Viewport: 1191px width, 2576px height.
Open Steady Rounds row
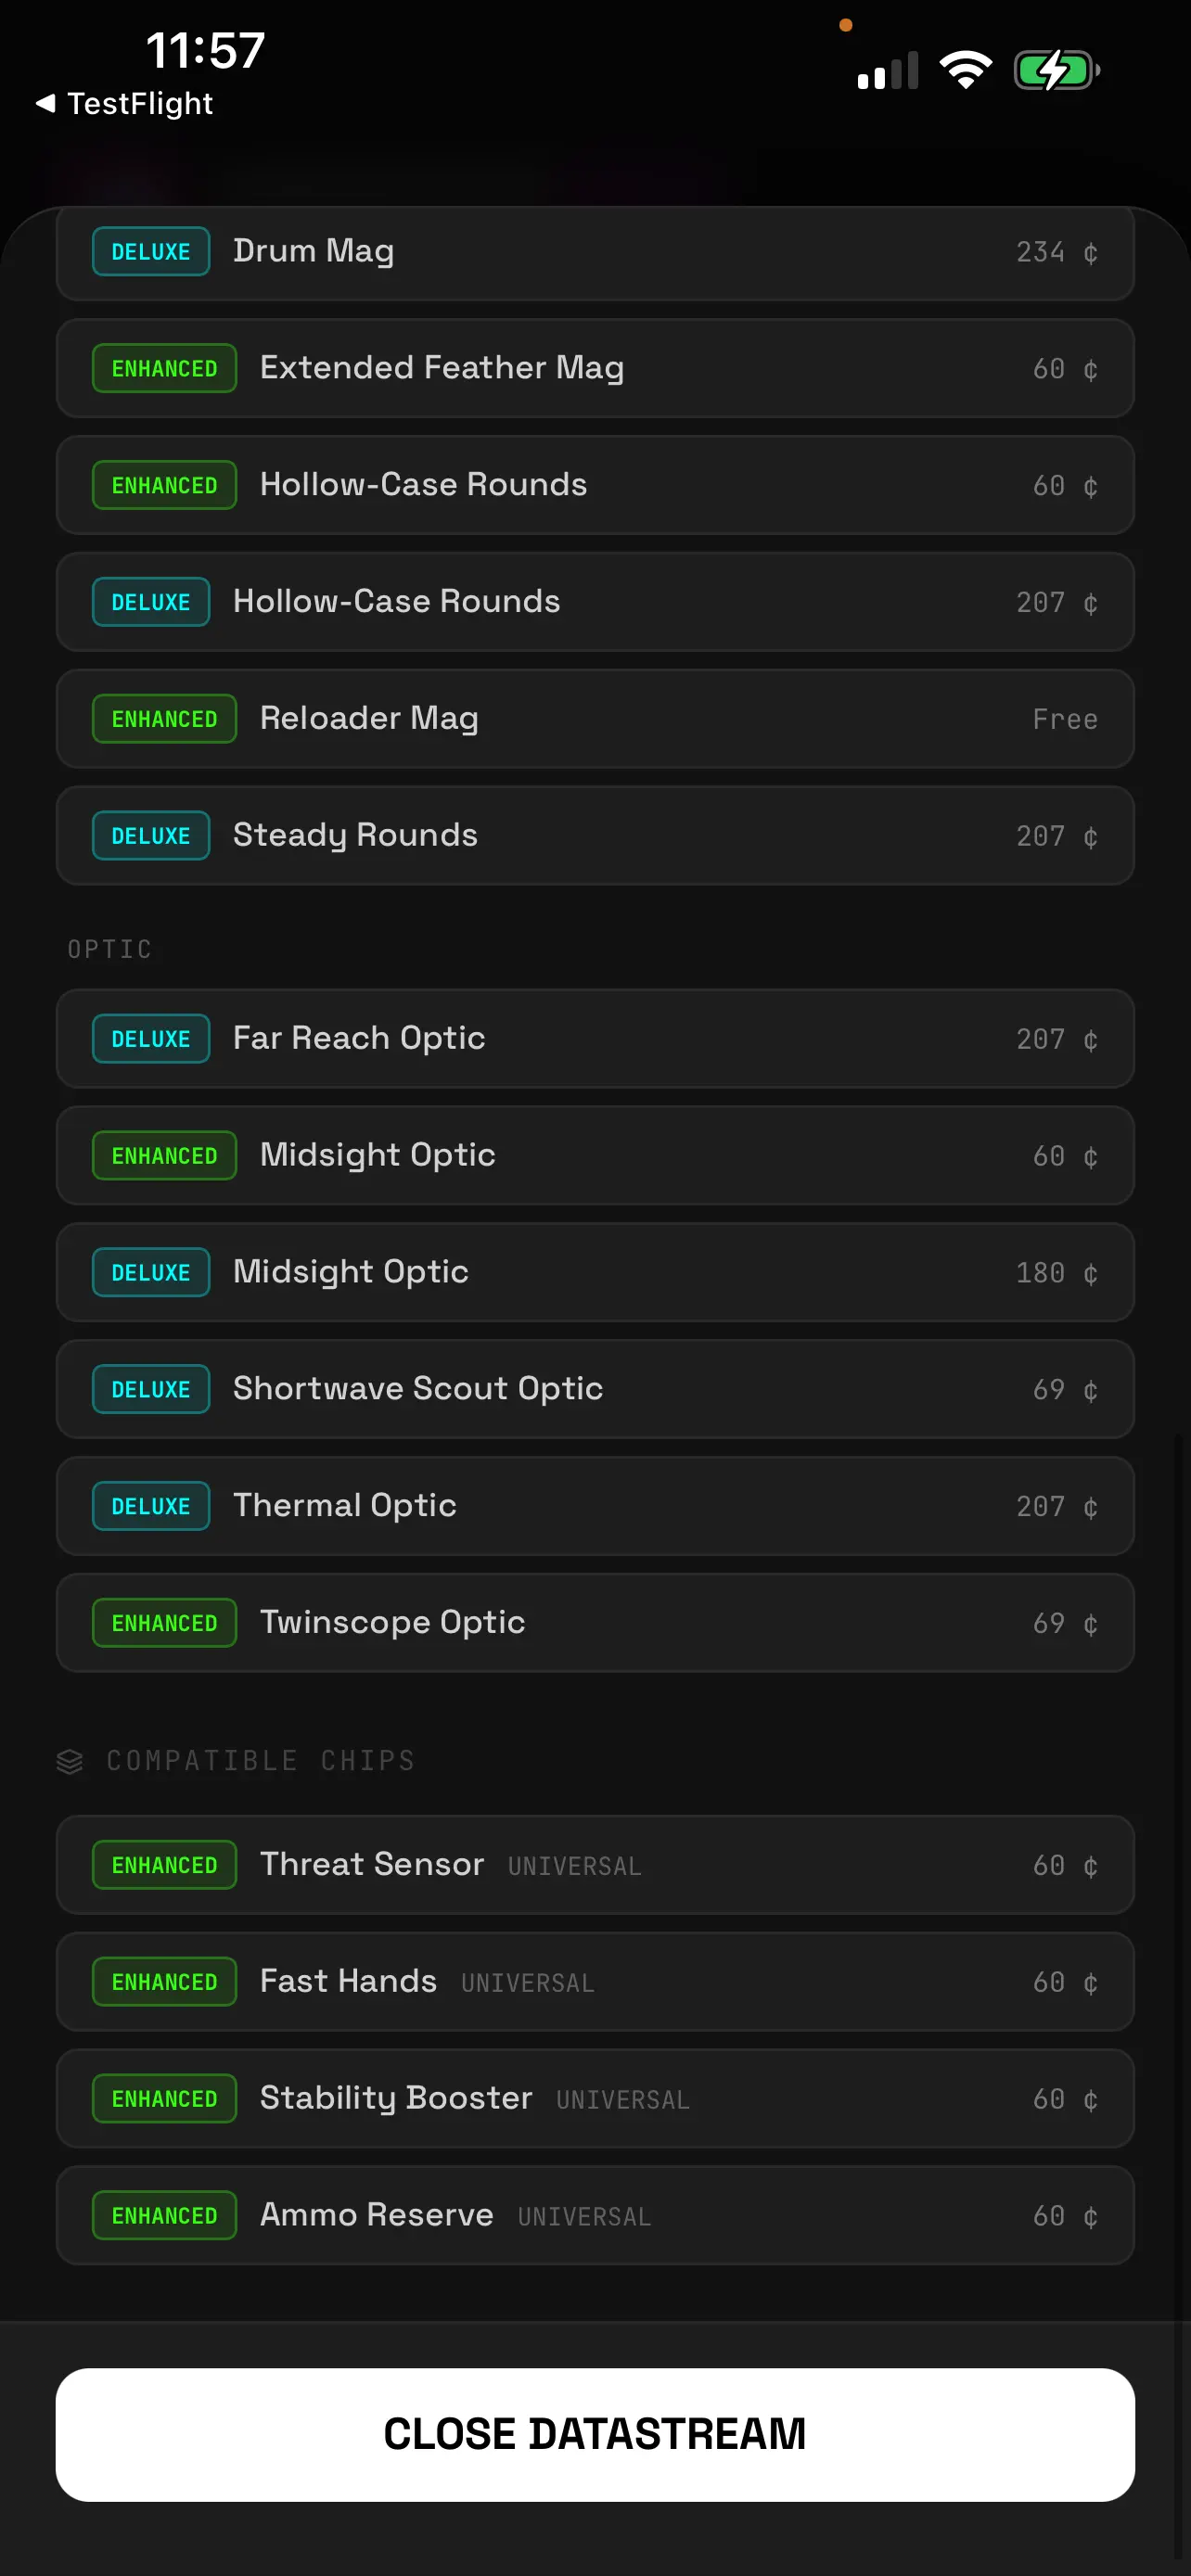(595, 835)
